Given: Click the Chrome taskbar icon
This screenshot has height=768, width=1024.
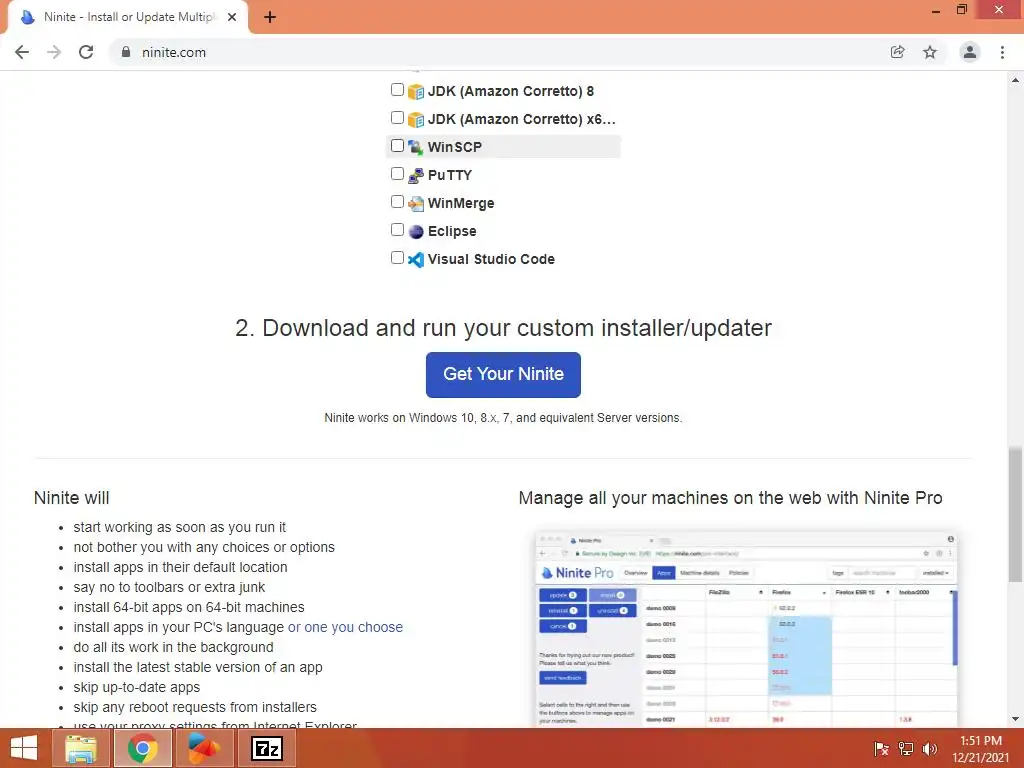Looking at the screenshot, I should (143, 748).
